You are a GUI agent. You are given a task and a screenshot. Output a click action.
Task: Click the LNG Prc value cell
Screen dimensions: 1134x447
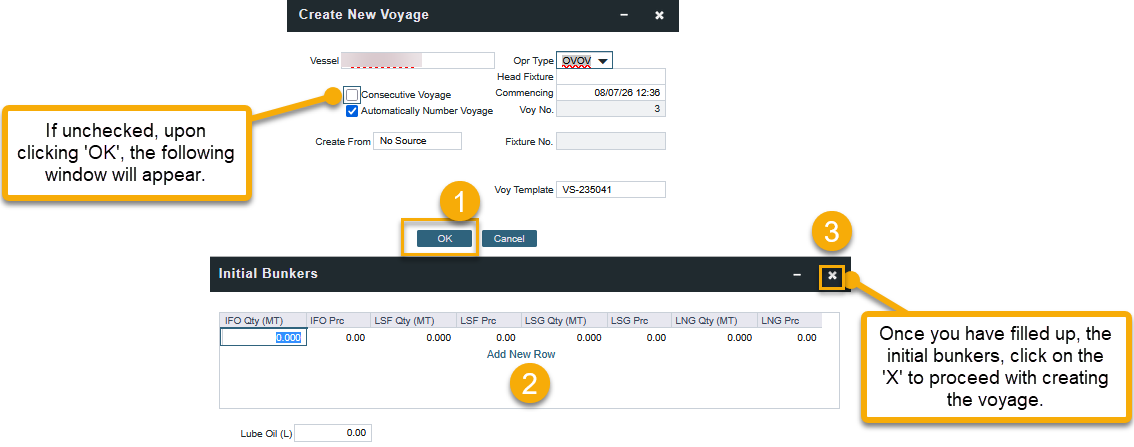point(788,338)
